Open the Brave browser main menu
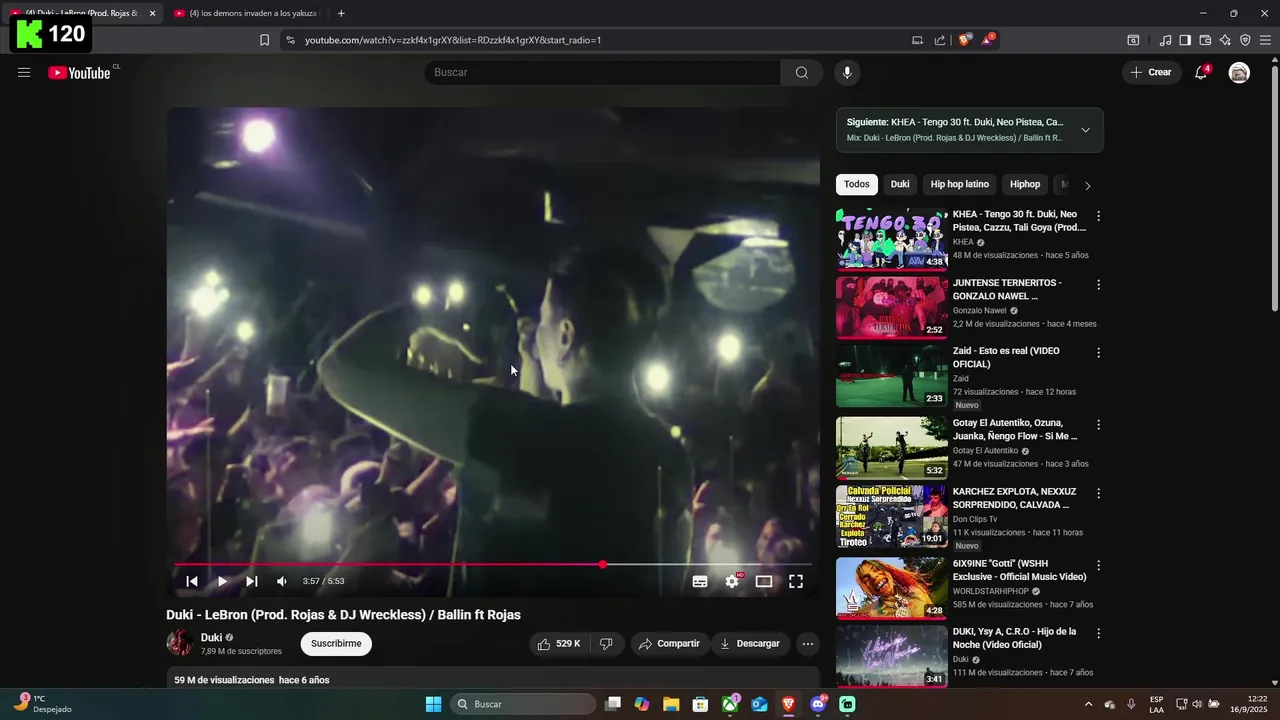This screenshot has width=1280, height=720. tap(1265, 40)
